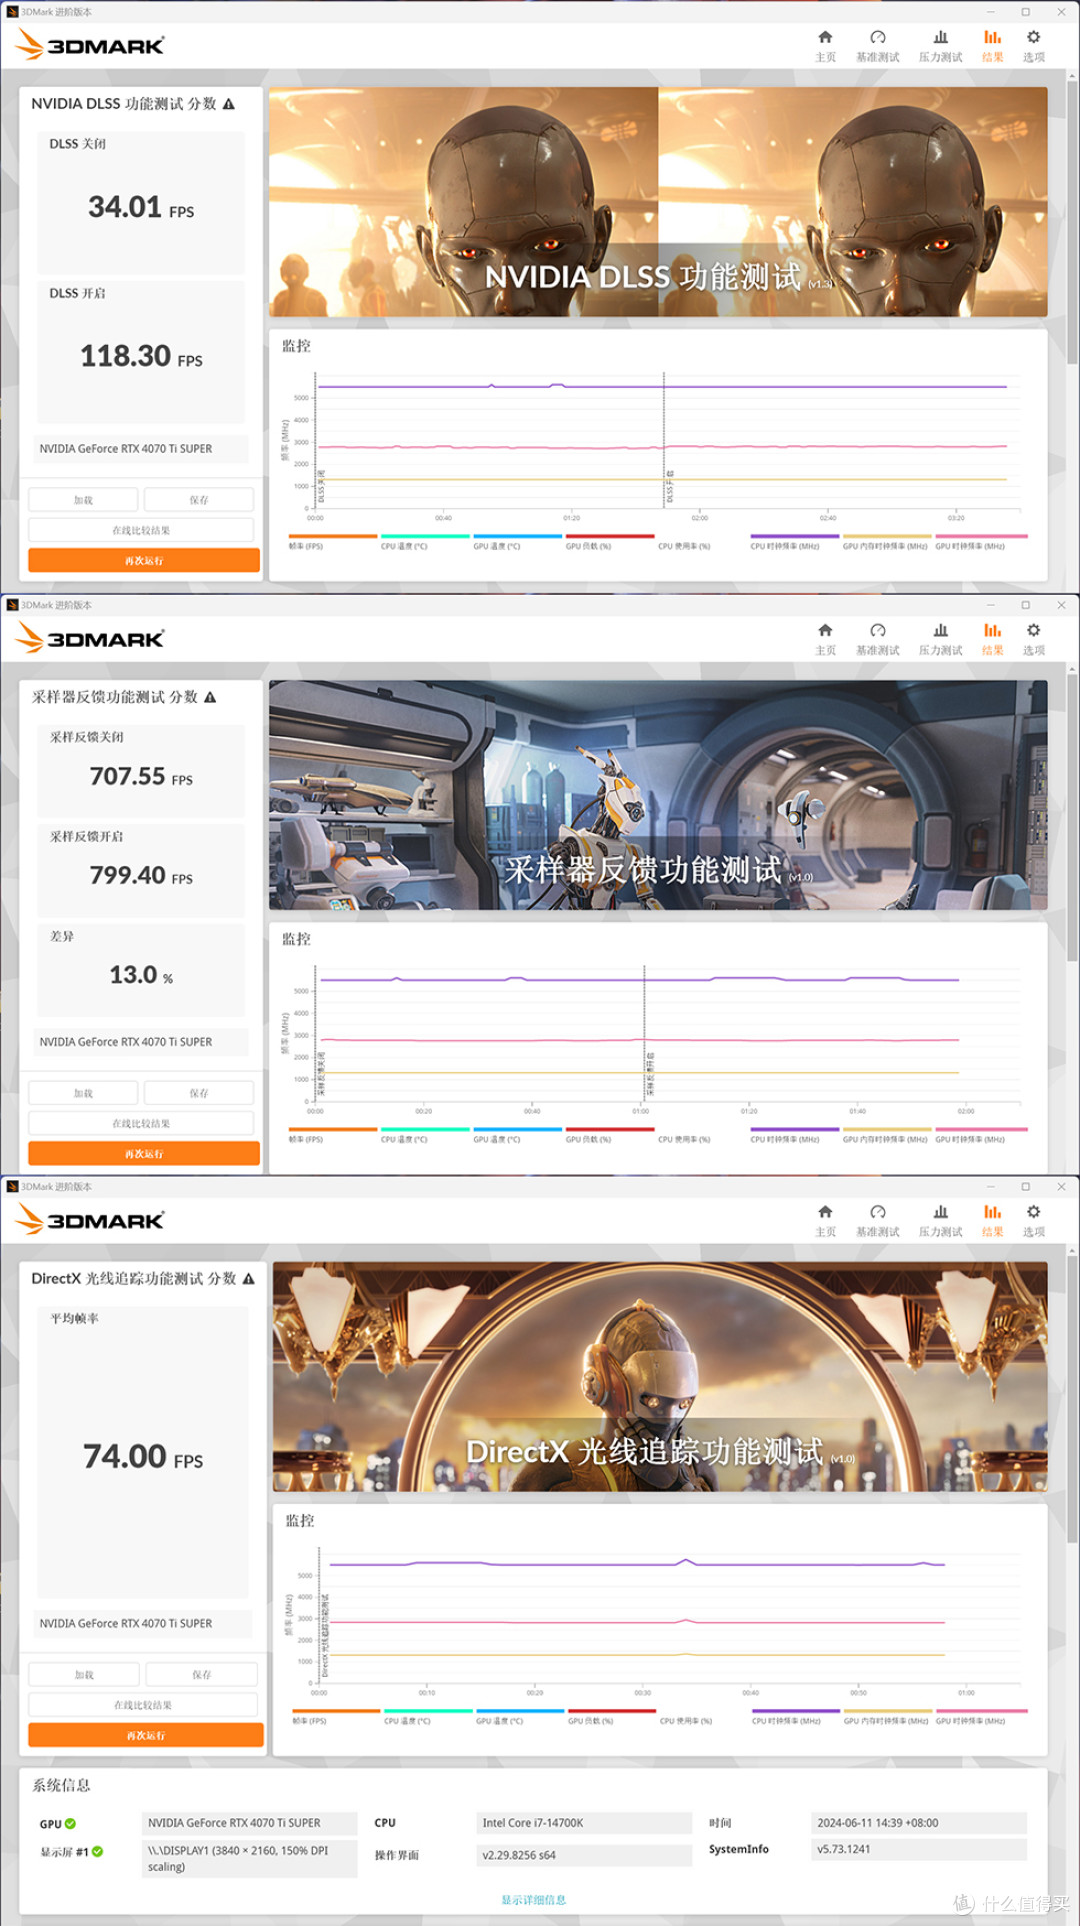This screenshot has height=1926, width=1080.
Task: Click 加载 button in DLSS test window
Action: tap(83, 500)
